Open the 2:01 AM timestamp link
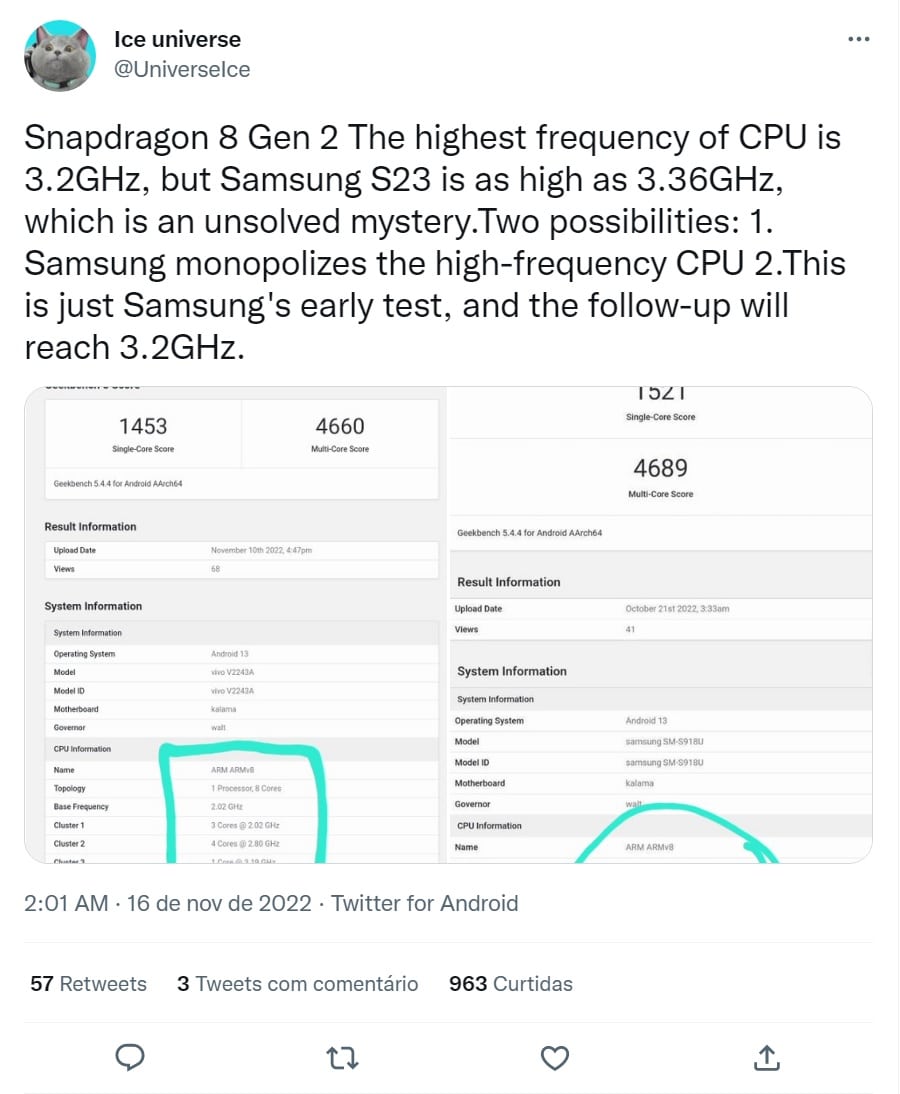900x1094 pixels. (66, 904)
